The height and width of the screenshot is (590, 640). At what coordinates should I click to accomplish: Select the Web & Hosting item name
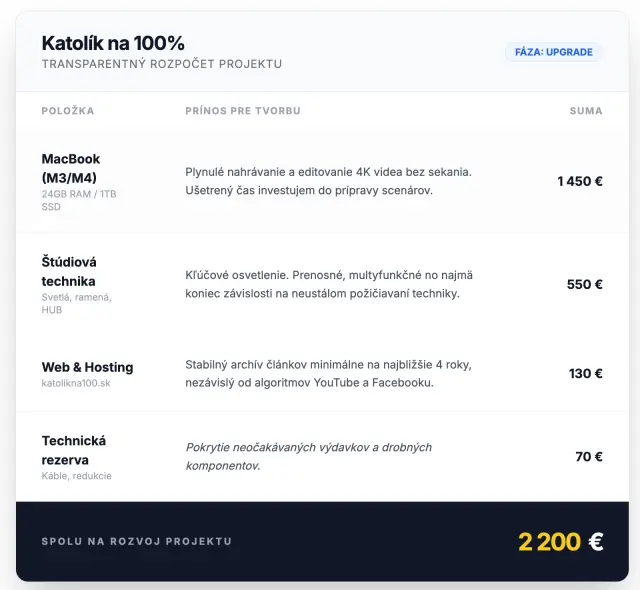pyautogui.click(x=87, y=367)
